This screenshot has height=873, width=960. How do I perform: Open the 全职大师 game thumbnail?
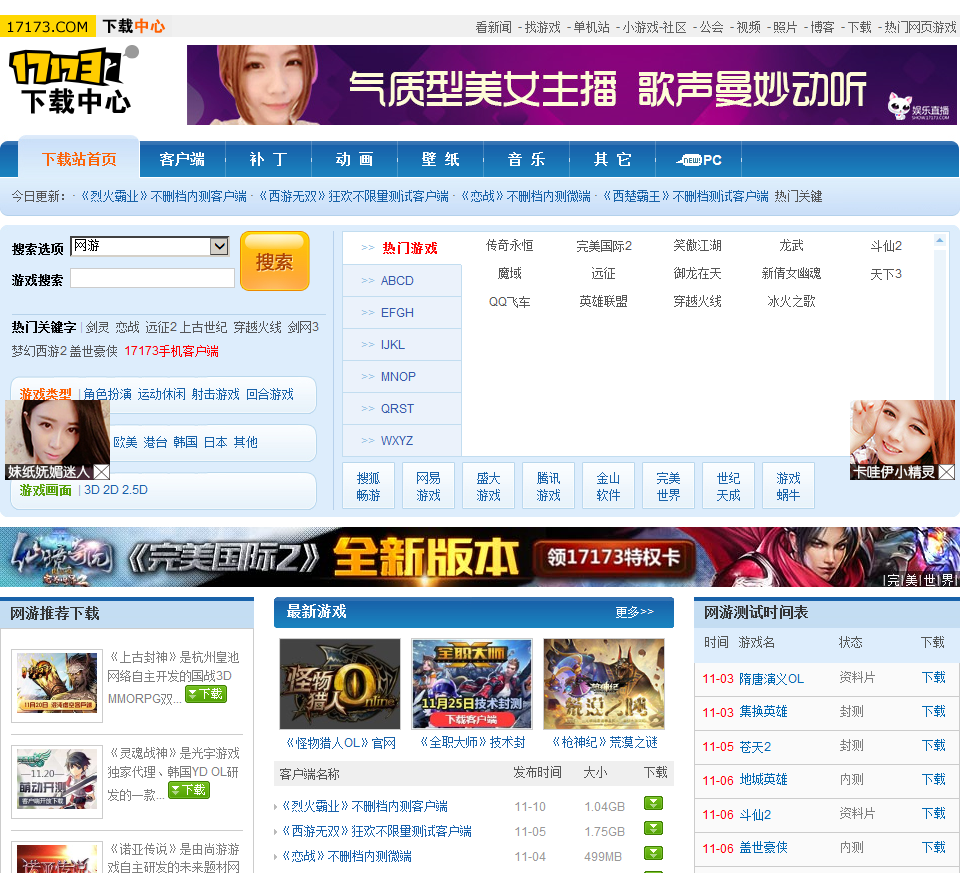pos(472,684)
